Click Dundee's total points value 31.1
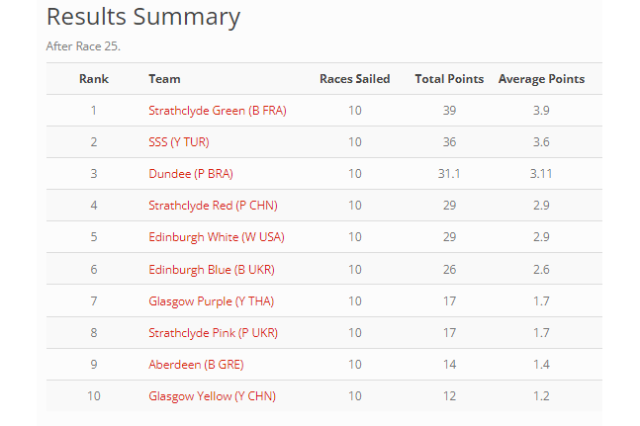The width and height of the screenshot is (640, 426). coord(449,174)
